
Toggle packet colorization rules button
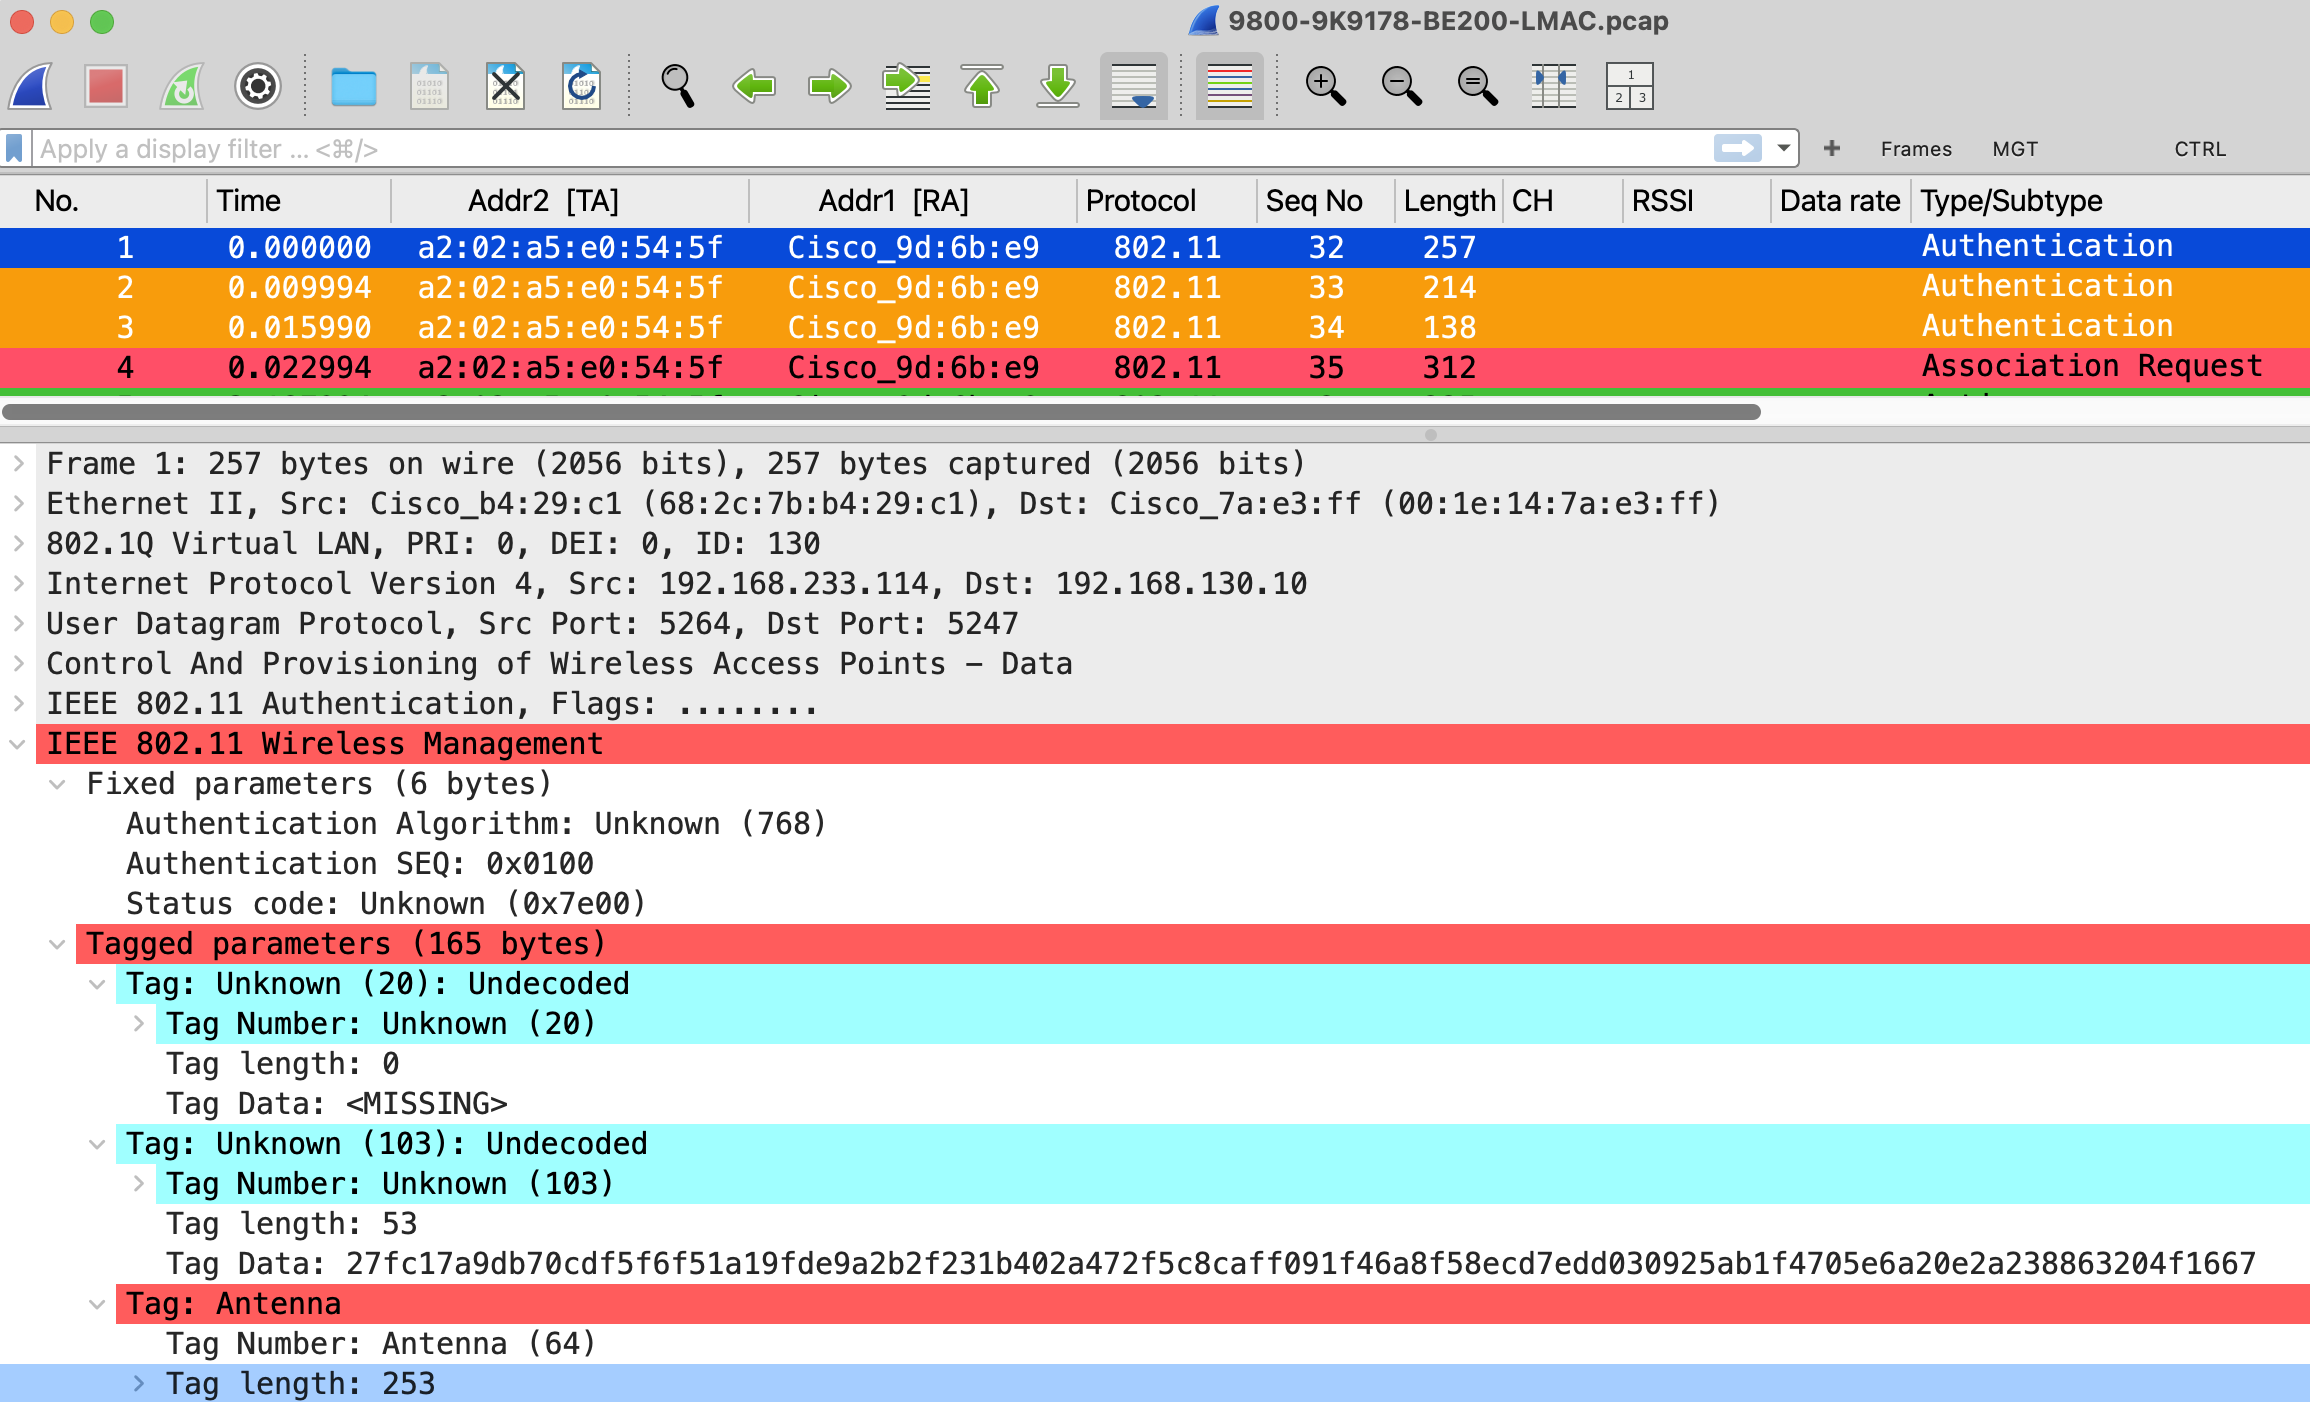click(x=1229, y=86)
